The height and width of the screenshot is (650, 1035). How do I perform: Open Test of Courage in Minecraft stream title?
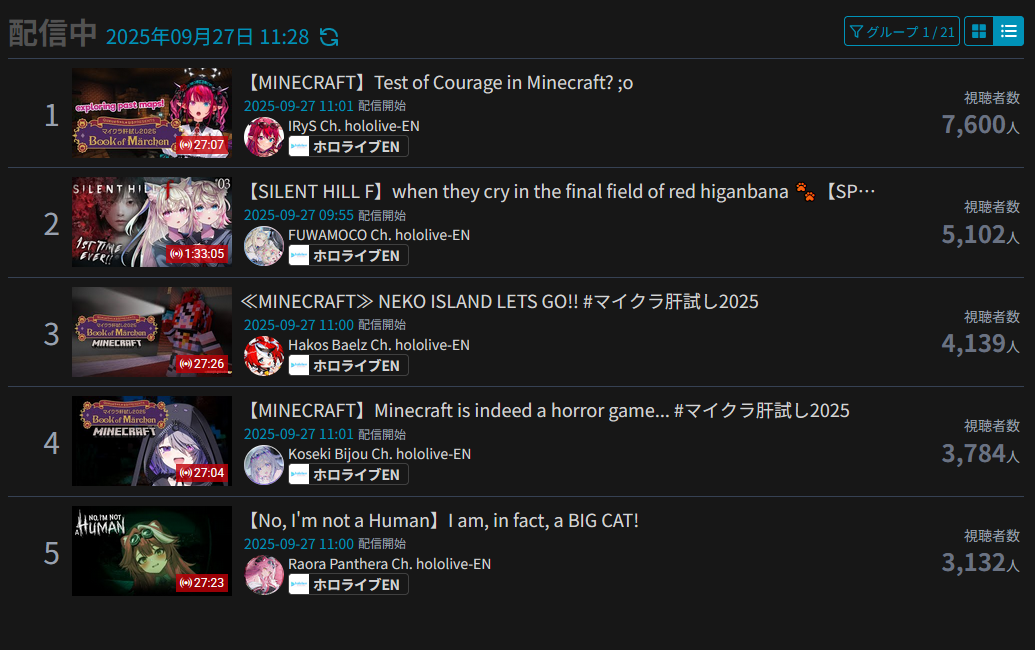(x=438, y=82)
